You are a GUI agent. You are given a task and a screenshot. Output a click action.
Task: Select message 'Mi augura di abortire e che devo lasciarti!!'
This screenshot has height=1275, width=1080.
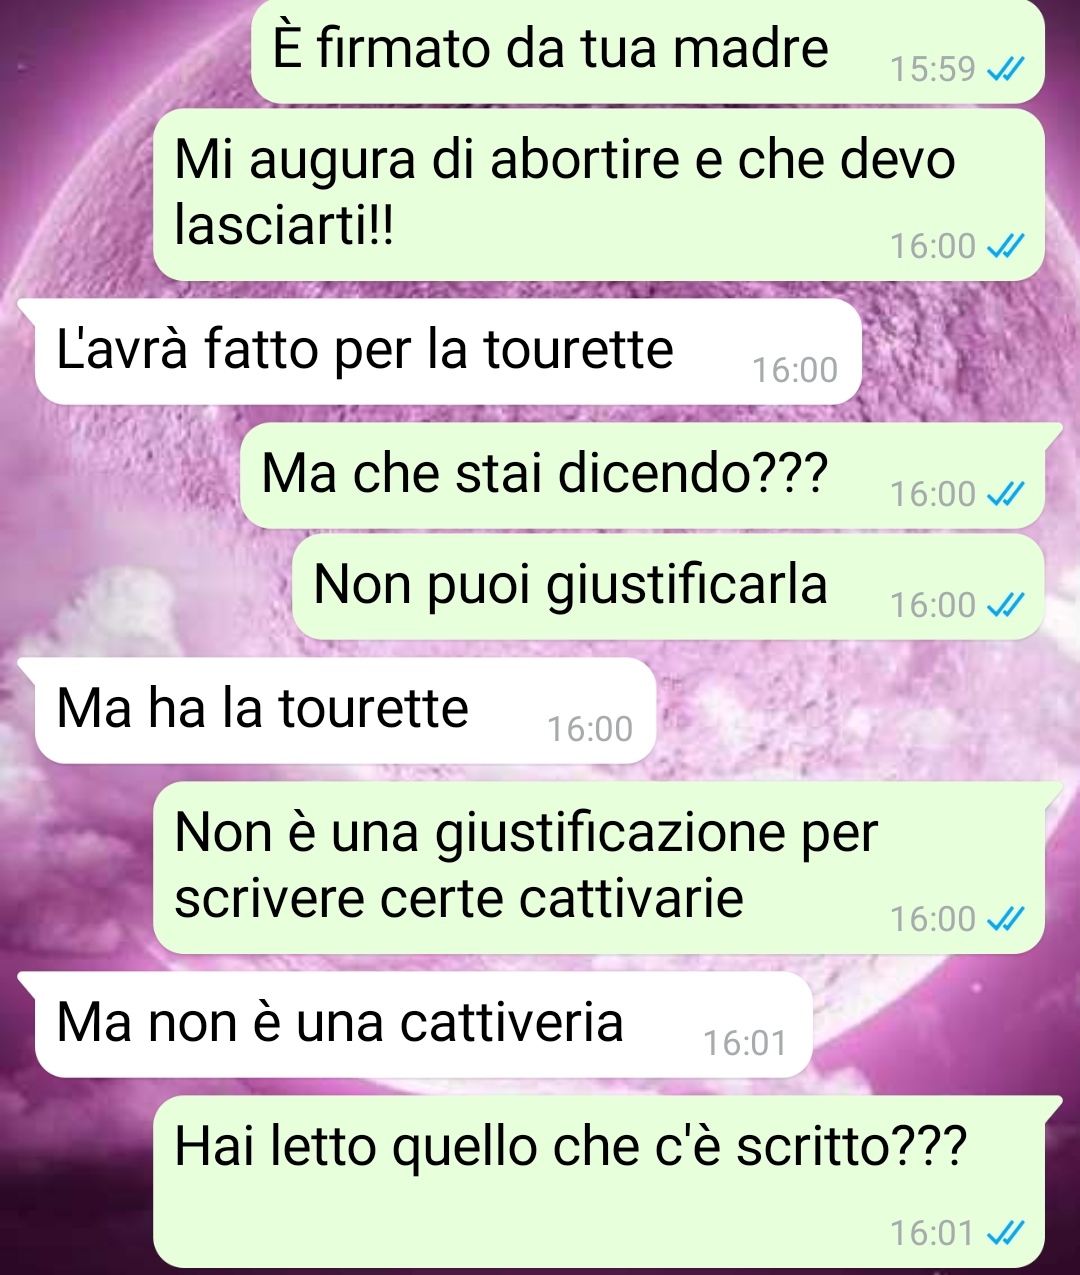(x=599, y=195)
